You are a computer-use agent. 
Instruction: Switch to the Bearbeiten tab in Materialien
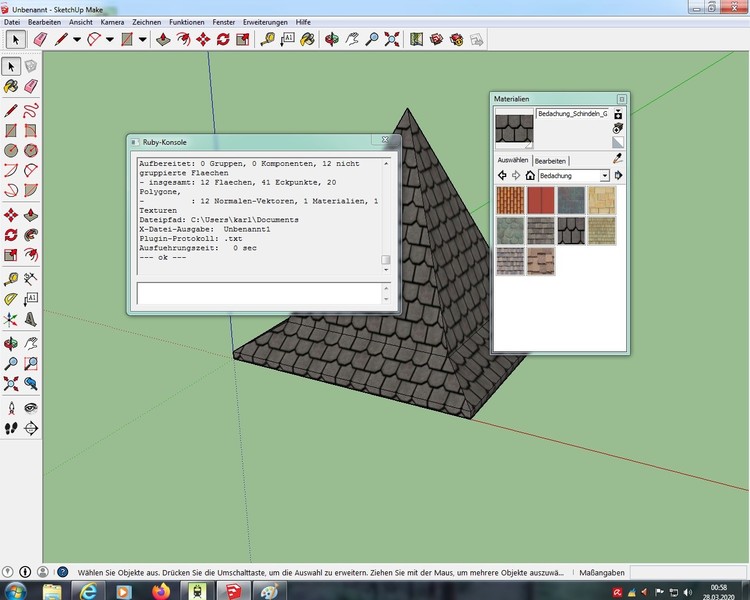point(550,160)
